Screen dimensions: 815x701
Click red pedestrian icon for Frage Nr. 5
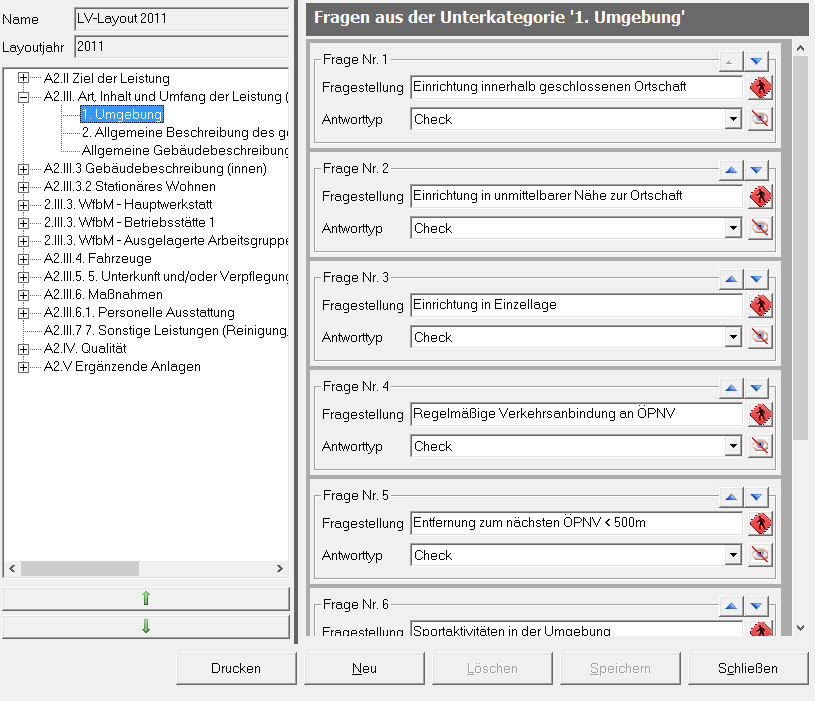pos(761,524)
